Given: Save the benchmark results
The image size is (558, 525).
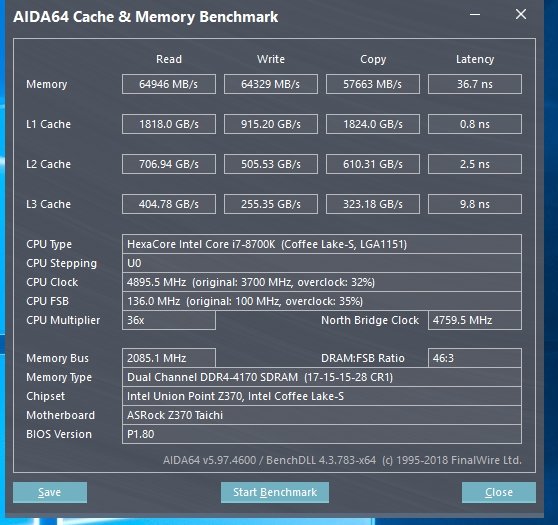Looking at the screenshot, I should pos(50,492).
